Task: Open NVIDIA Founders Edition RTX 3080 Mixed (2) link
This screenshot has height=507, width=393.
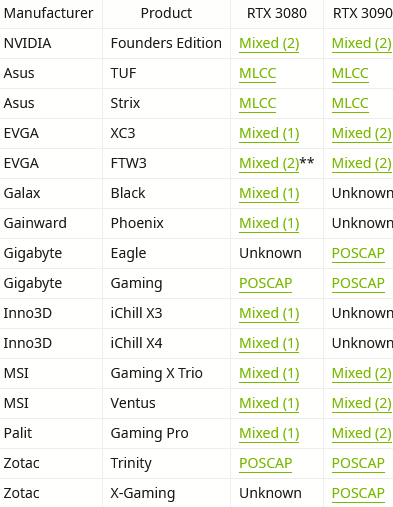Action: pyautogui.click(x=269, y=43)
